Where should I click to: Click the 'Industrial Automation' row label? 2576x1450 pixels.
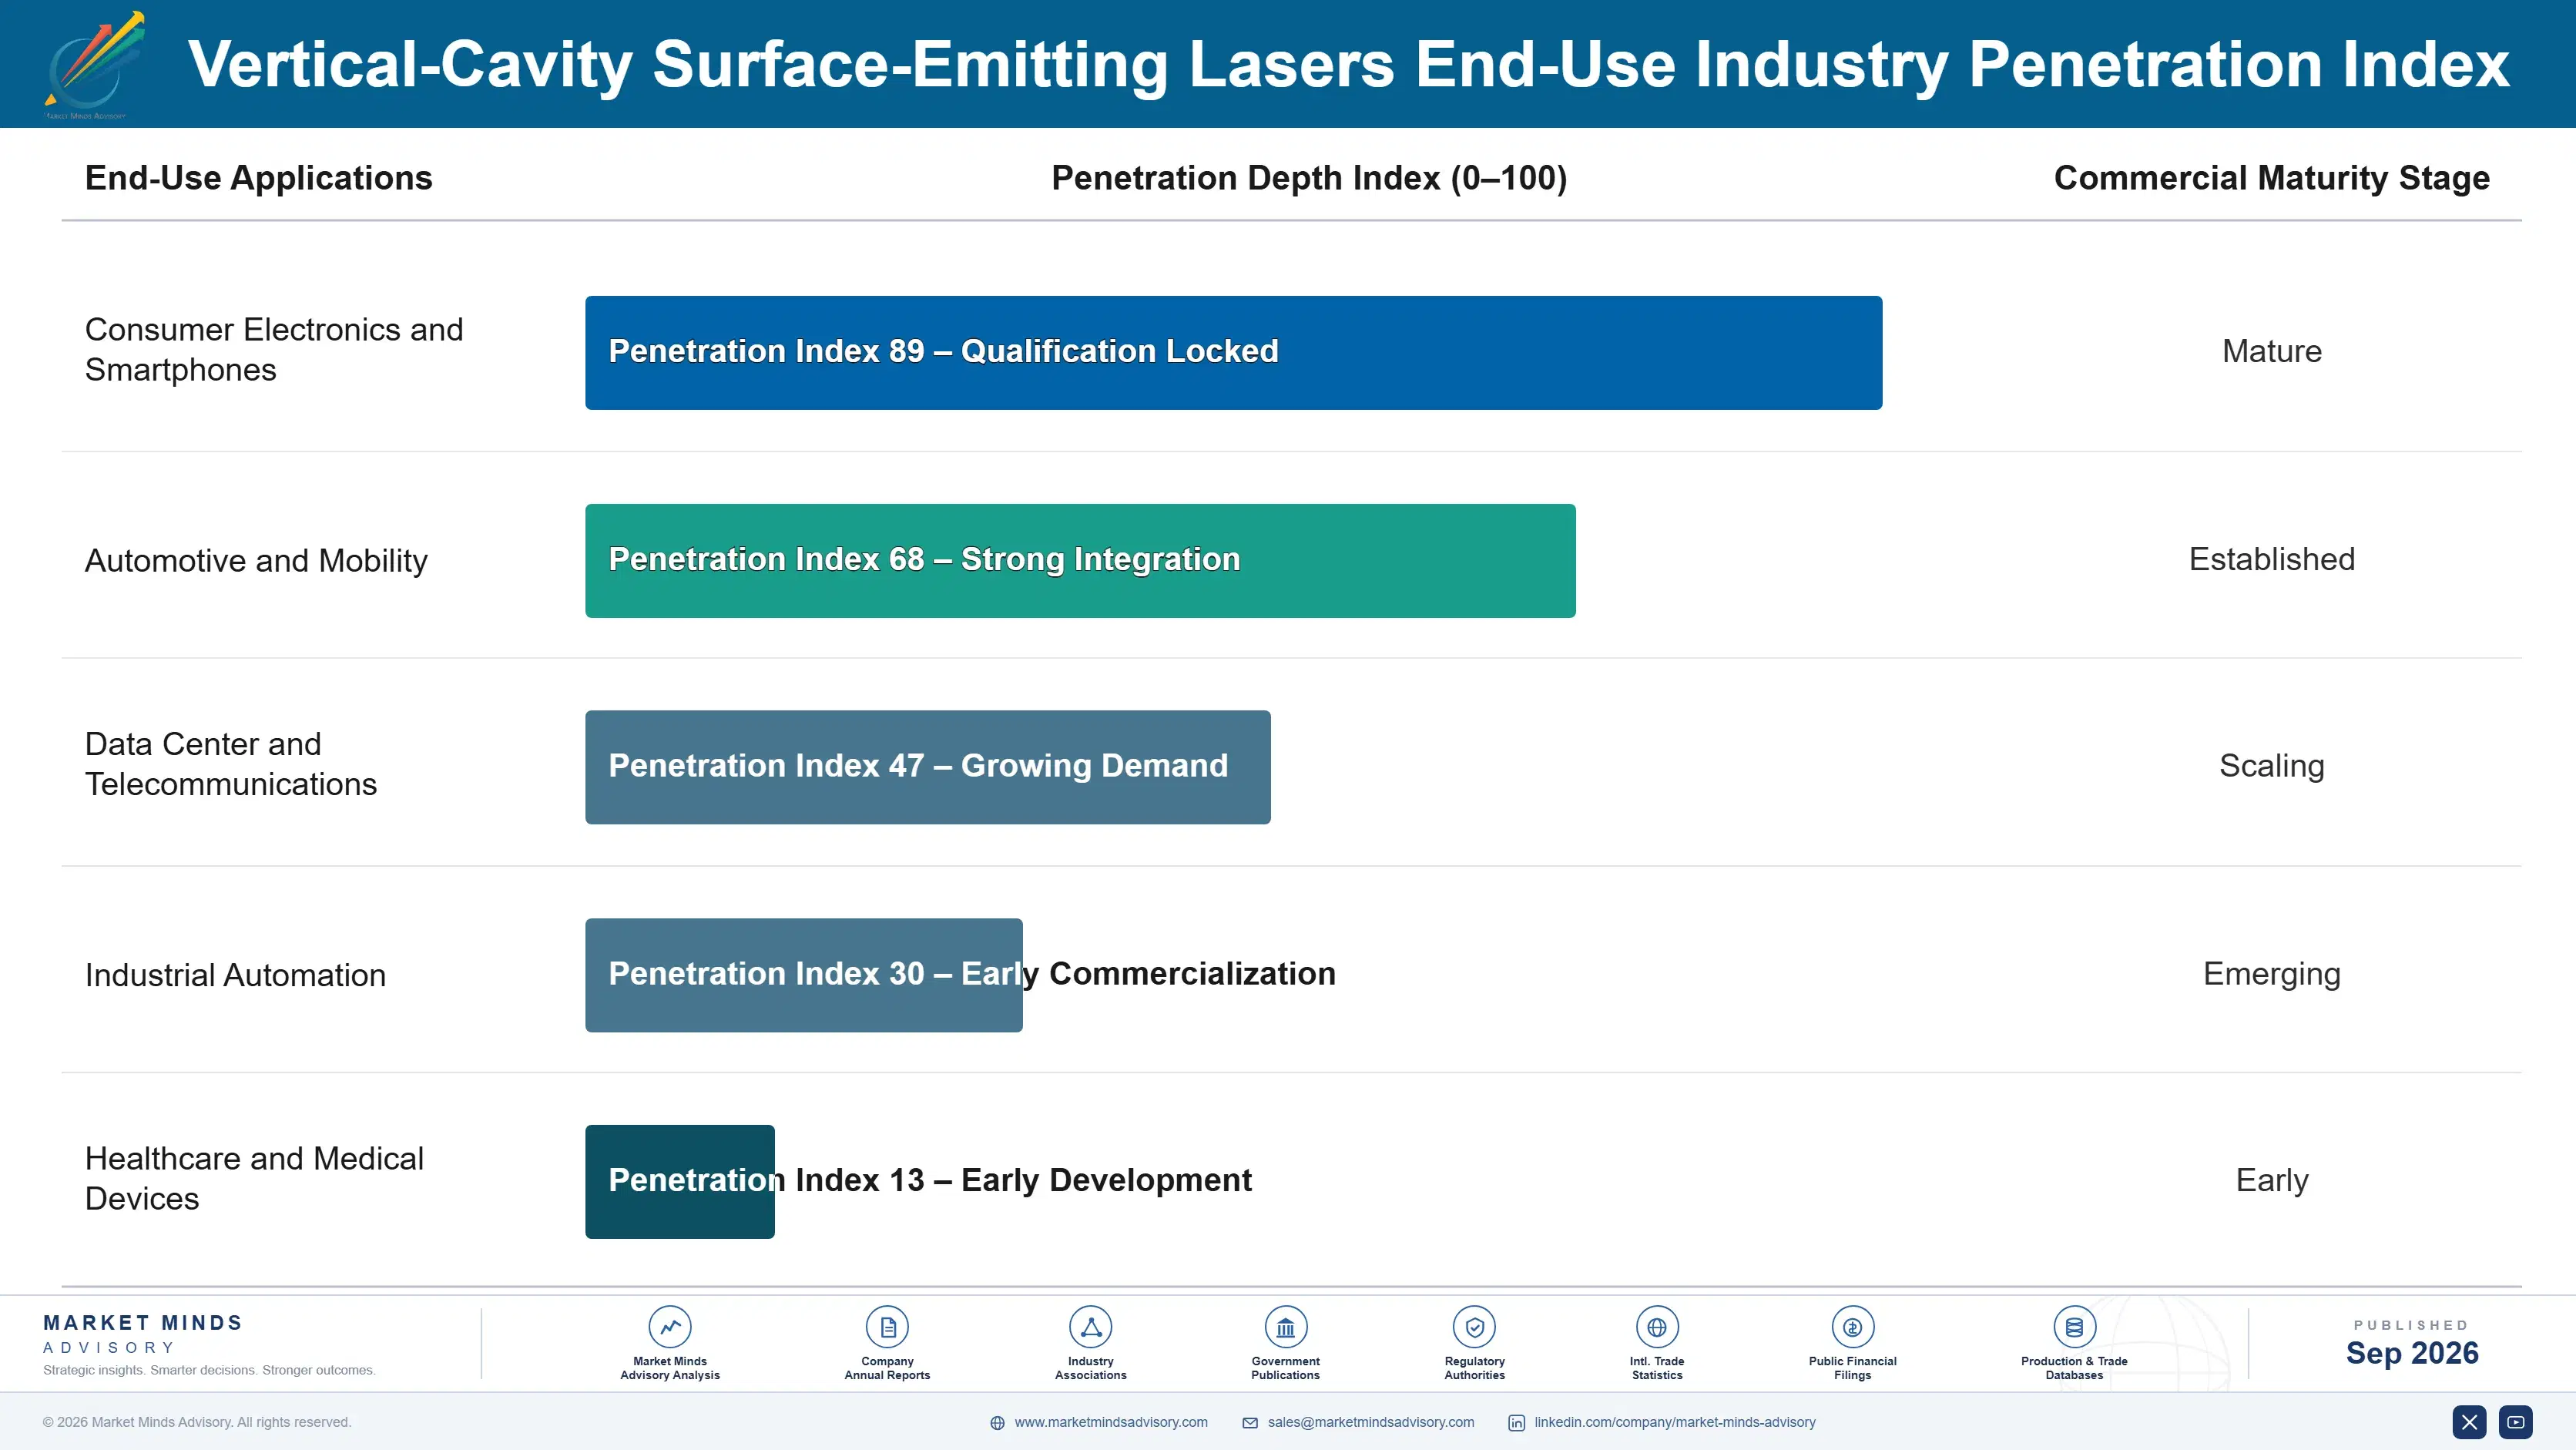(x=235, y=975)
